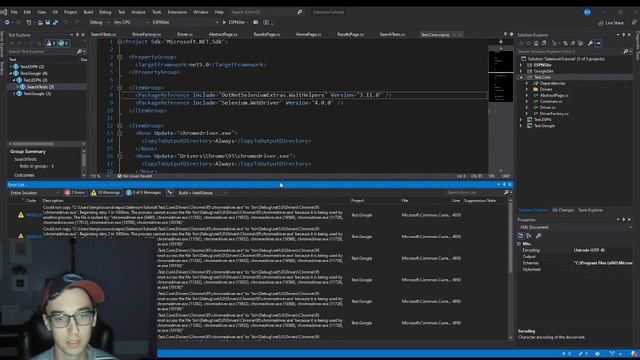
Task: Click the Error List search magnifier icon
Action: (x=506, y=193)
